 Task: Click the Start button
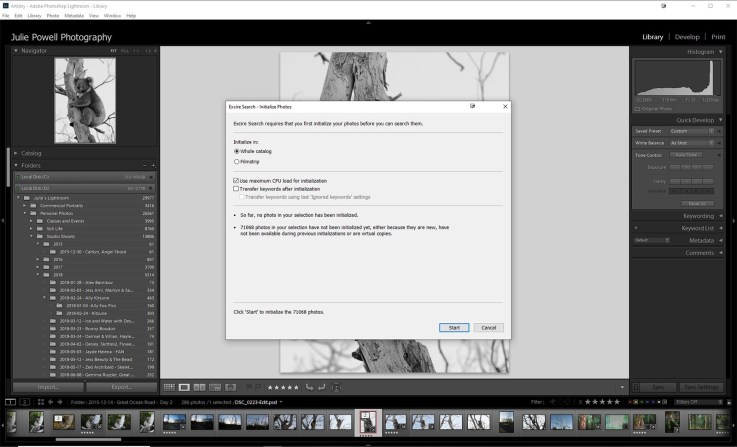click(x=454, y=328)
